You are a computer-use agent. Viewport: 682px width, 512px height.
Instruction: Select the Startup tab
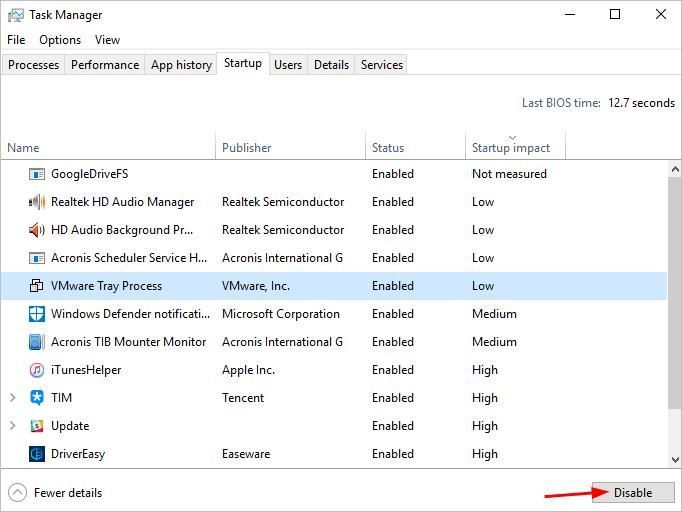[x=243, y=64]
